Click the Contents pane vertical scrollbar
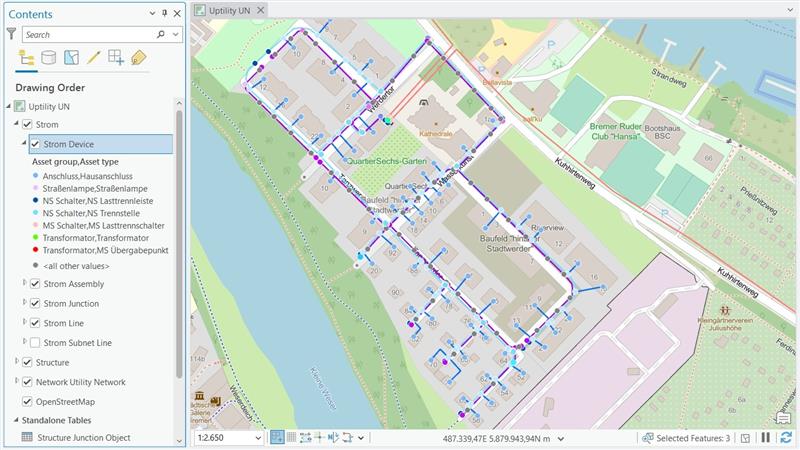The height and width of the screenshot is (450, 800). tap(179, 244)
